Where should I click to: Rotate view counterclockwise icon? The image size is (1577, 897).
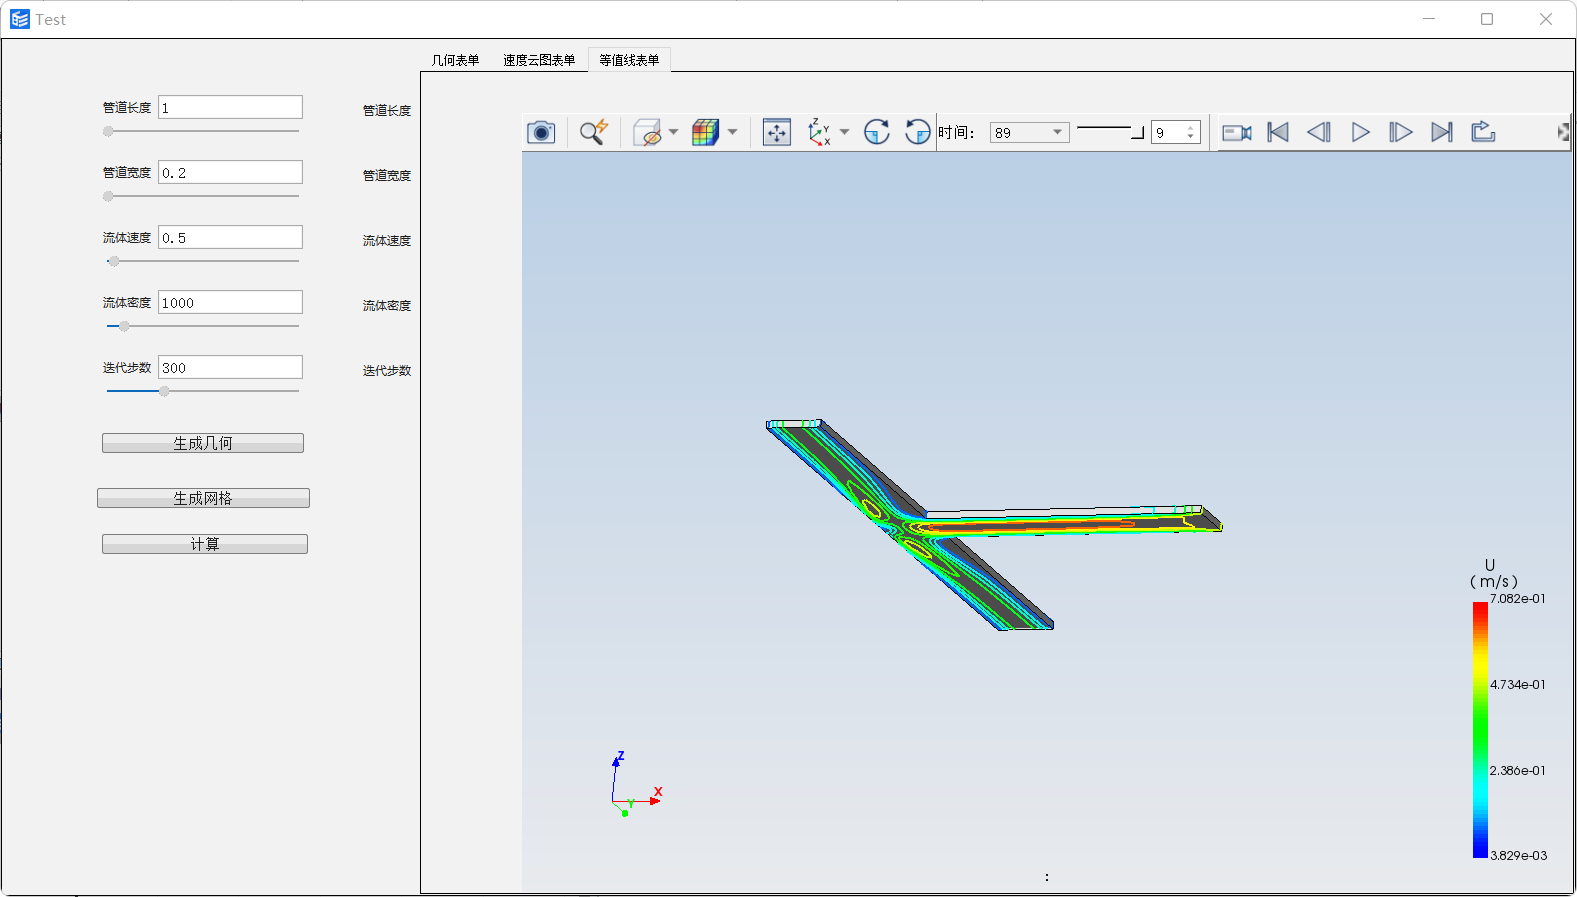pos(917,132)
